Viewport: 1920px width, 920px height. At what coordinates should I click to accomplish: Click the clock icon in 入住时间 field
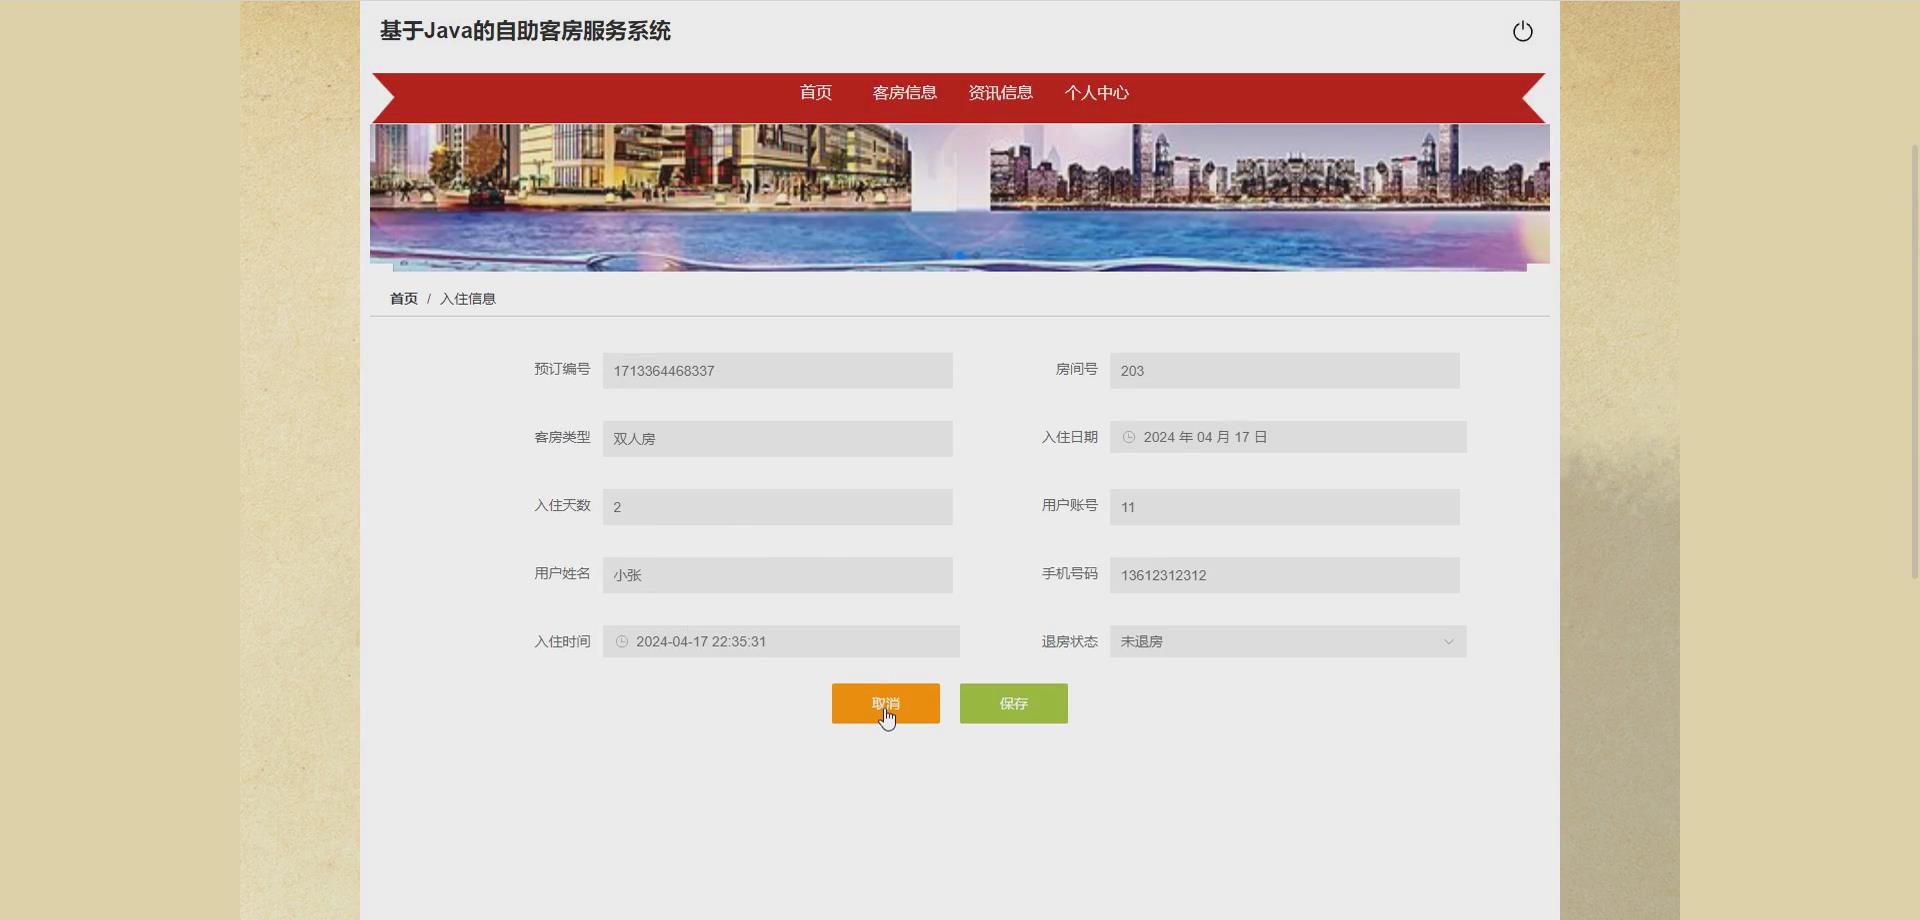click(623, 641)
